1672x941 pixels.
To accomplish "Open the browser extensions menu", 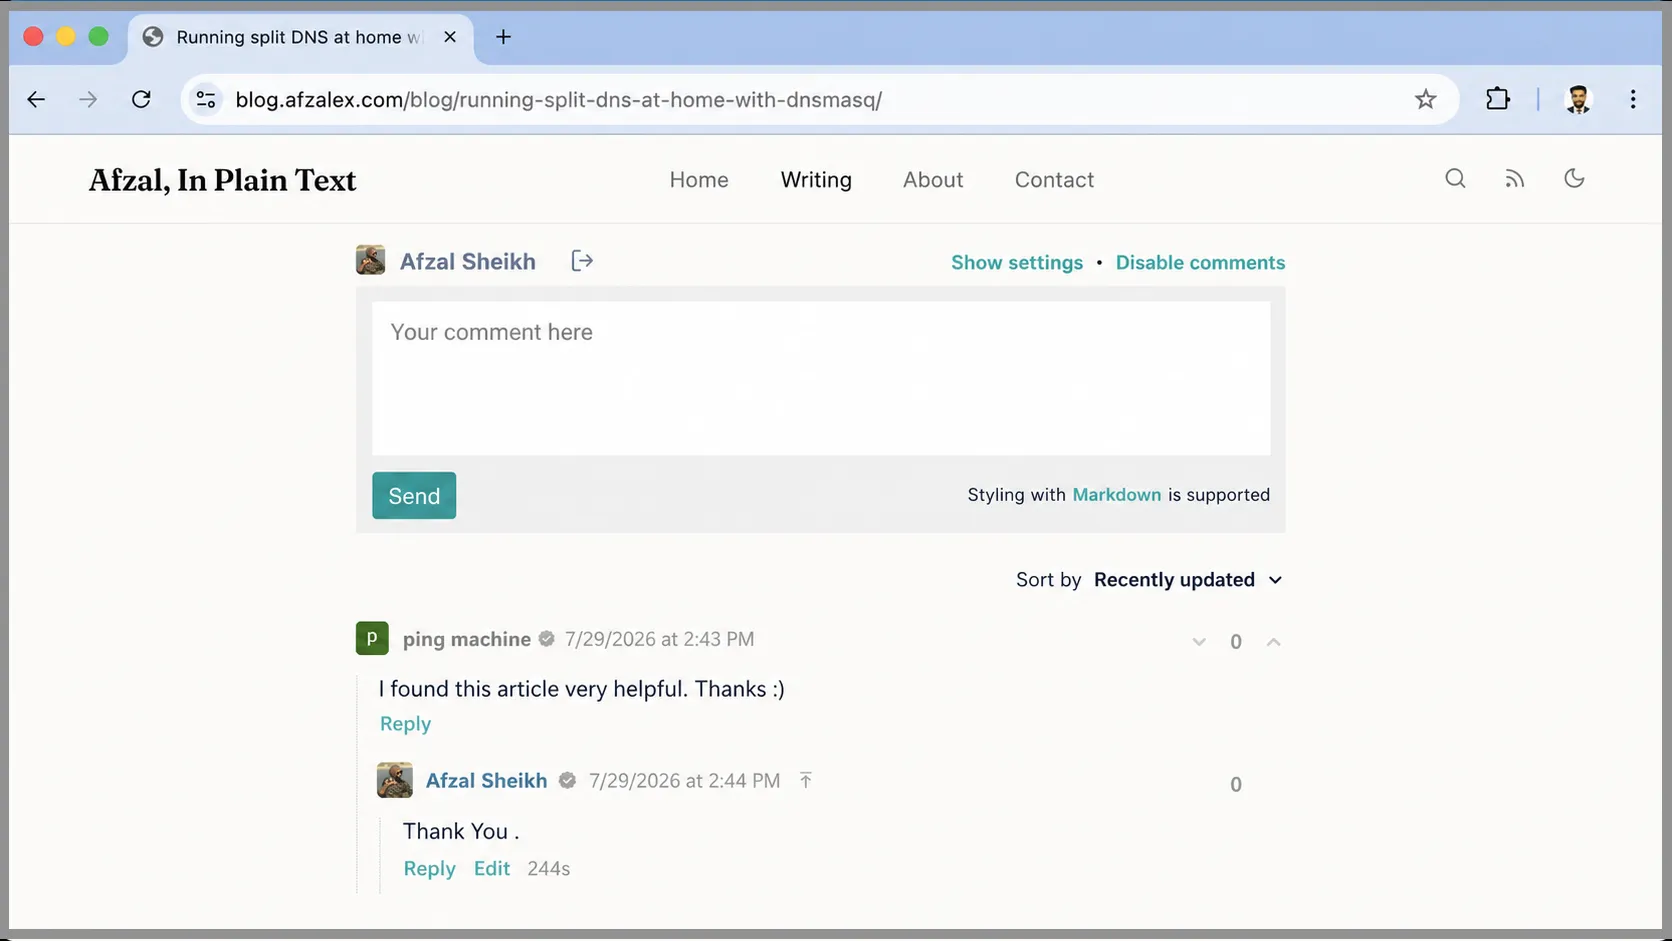I will [x=1497, y=99].
